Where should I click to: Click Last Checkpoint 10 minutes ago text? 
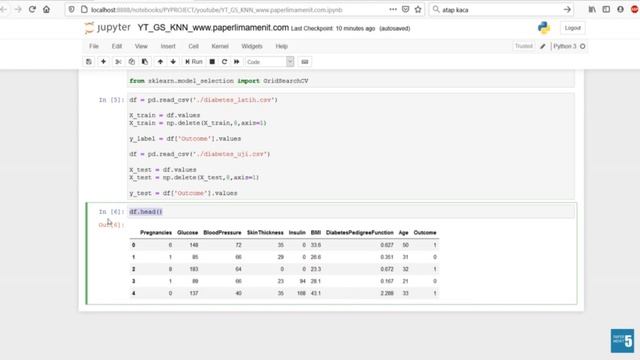(x=333, y=29)
